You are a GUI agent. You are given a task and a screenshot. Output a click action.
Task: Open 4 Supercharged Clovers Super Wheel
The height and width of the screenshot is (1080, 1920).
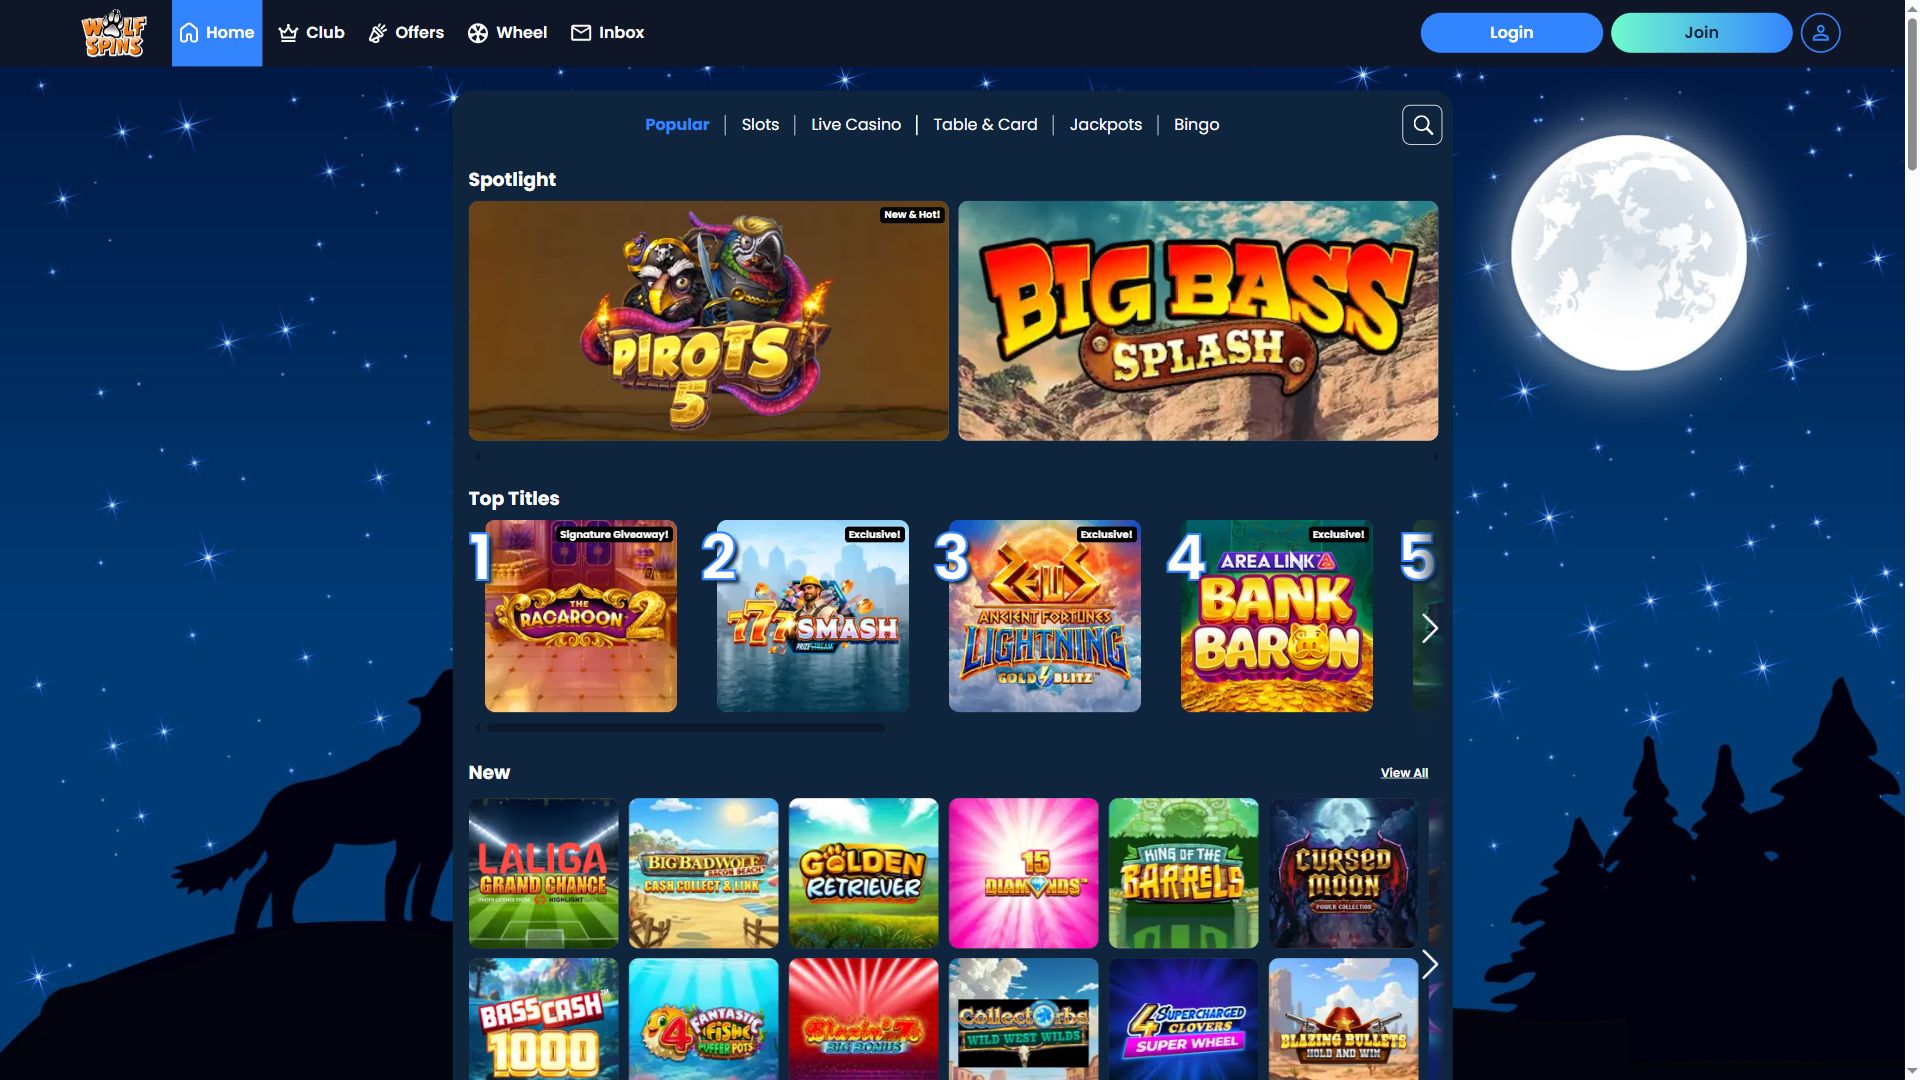point(1184,1019)
